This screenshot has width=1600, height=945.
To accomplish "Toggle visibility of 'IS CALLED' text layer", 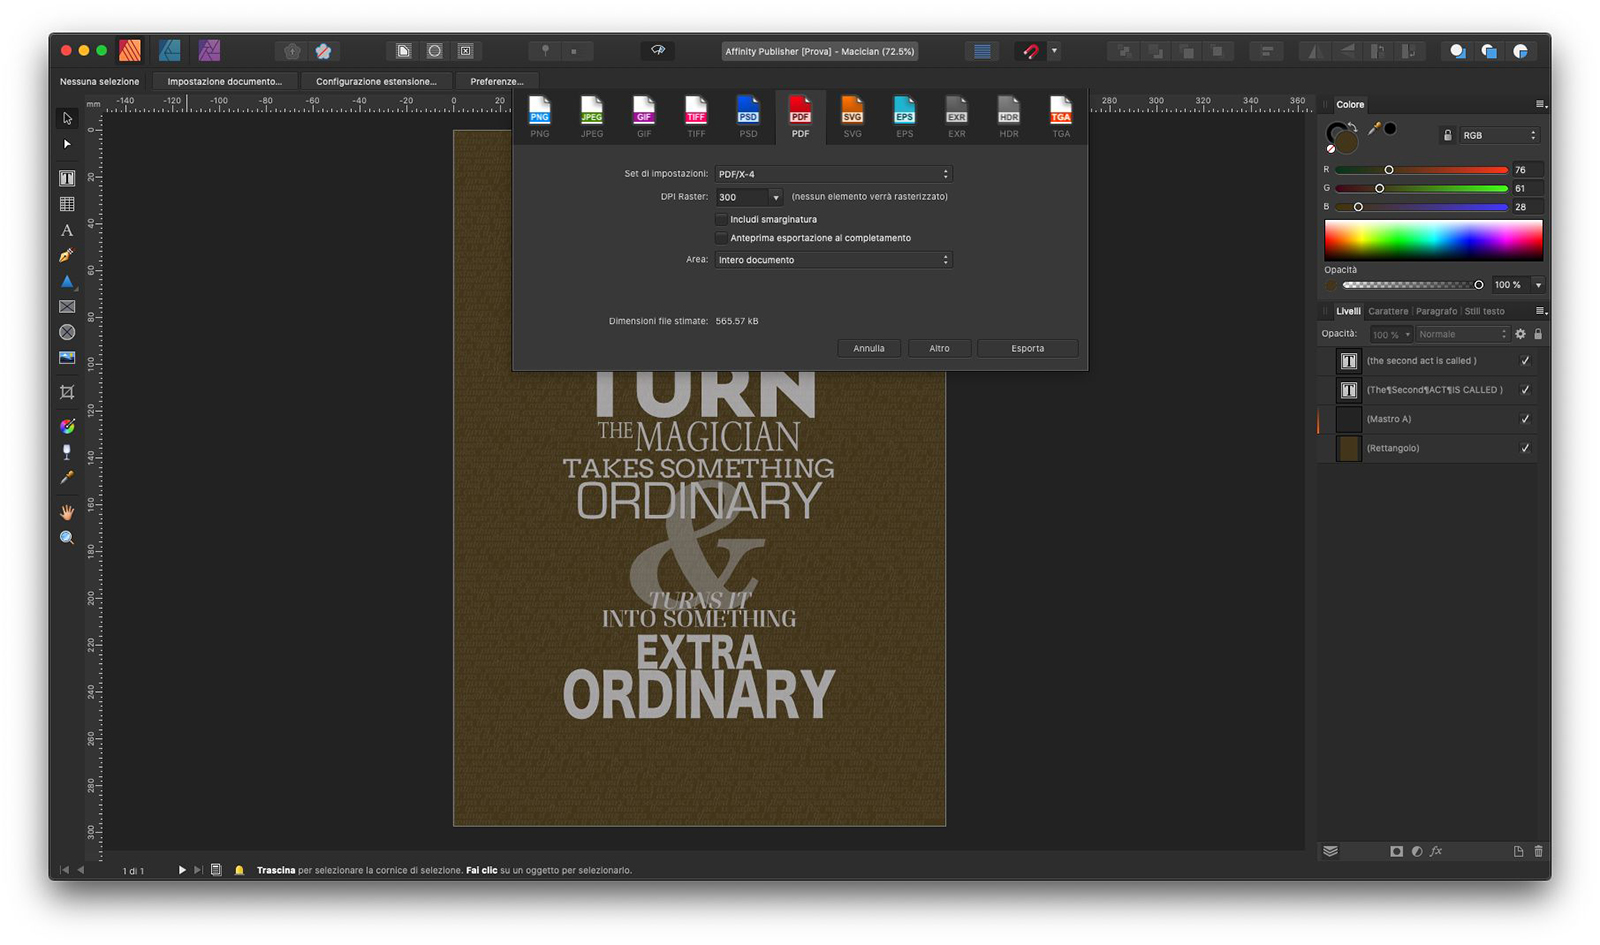I will (x=1525, y=390).
